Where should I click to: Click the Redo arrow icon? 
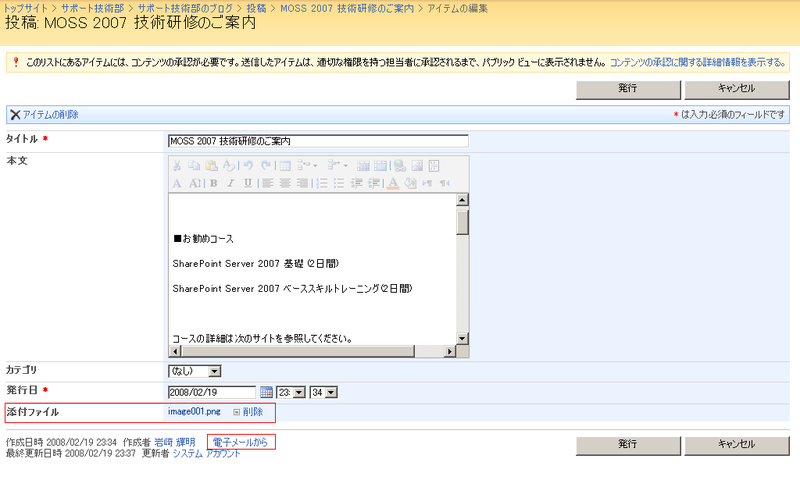pos(266,165)
